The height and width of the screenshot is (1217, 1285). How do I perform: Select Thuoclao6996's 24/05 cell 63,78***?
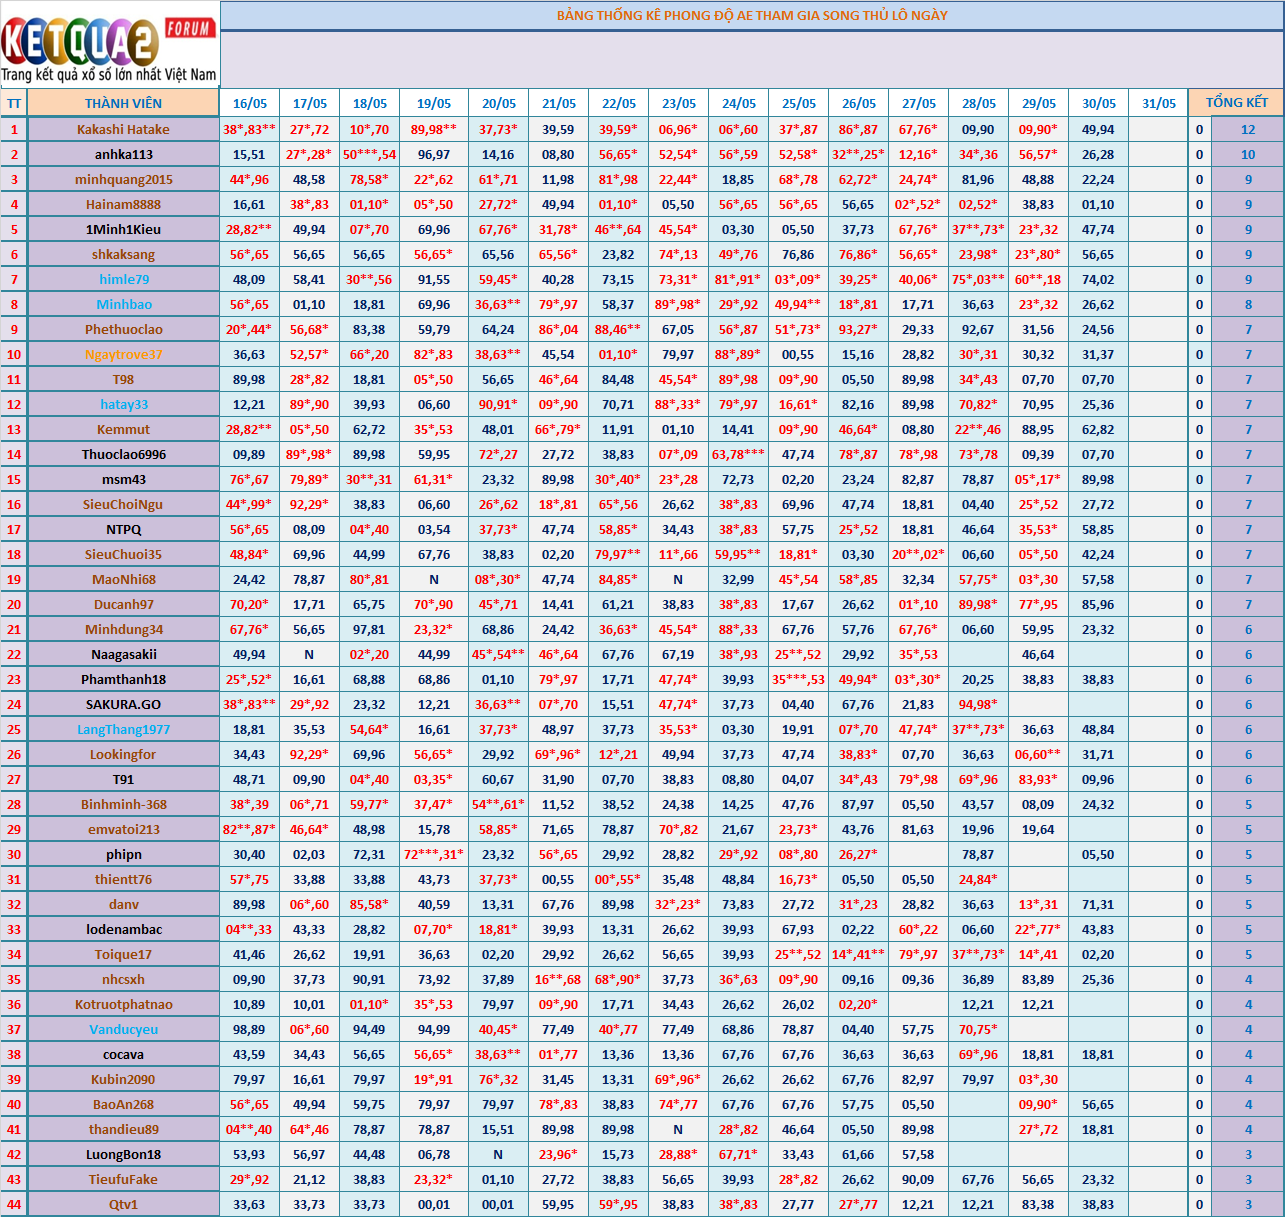(x=738, y=454)
